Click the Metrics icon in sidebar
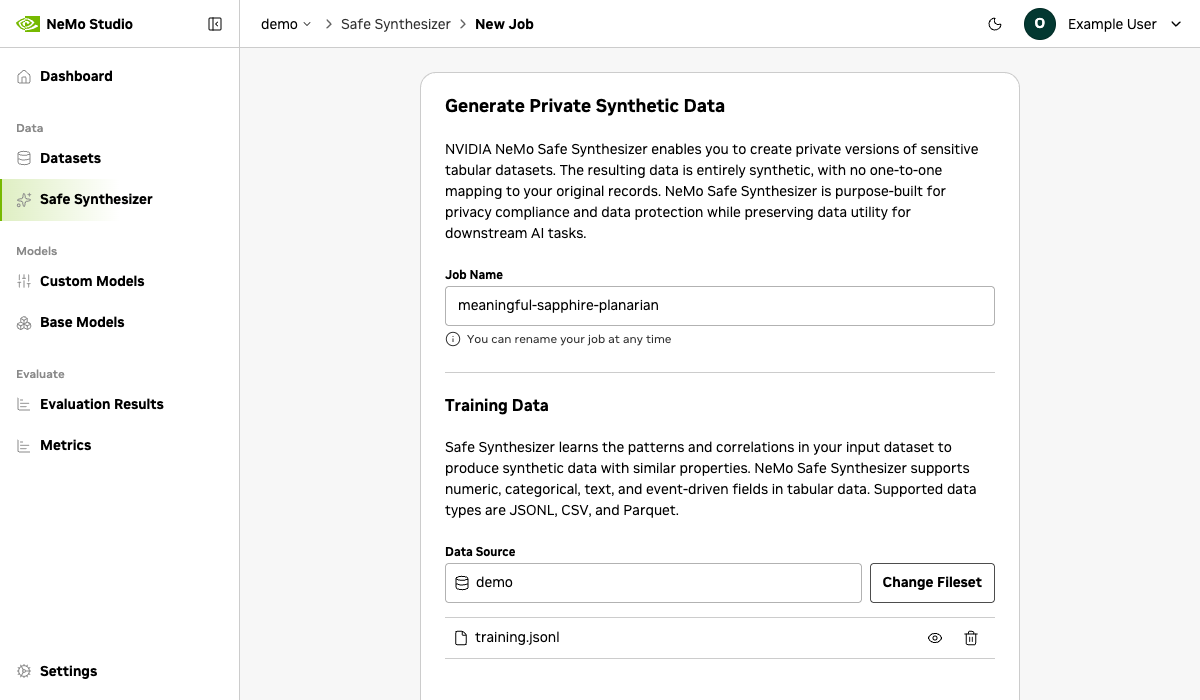The width and height of the screenshot is (1200, 700). click(24, 446)
